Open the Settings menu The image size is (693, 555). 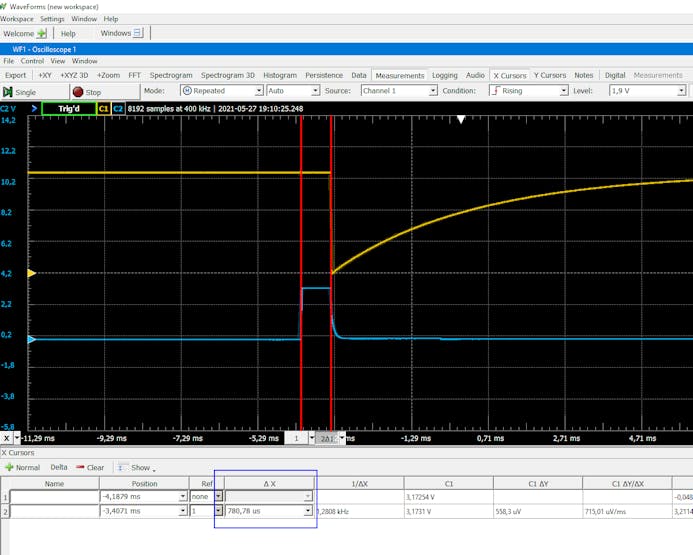[x=52, y=18]
